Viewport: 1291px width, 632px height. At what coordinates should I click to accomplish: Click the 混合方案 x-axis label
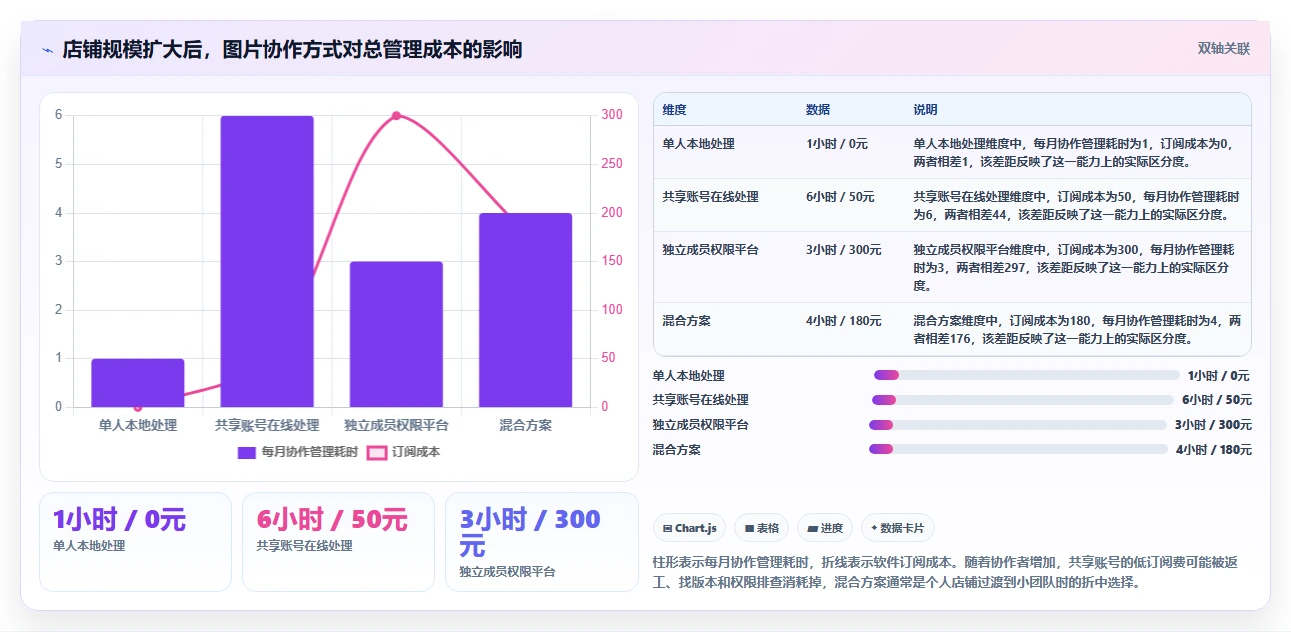[x=525, y=425]
